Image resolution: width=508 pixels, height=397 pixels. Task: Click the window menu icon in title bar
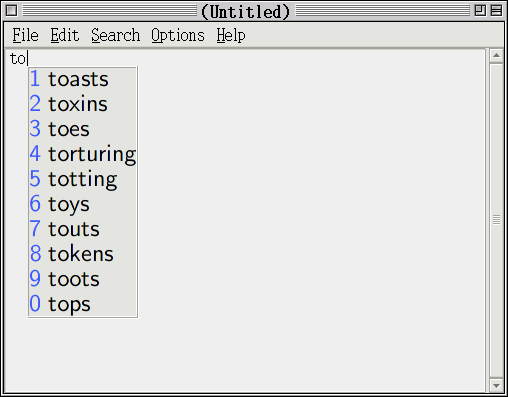pos(12,11)
